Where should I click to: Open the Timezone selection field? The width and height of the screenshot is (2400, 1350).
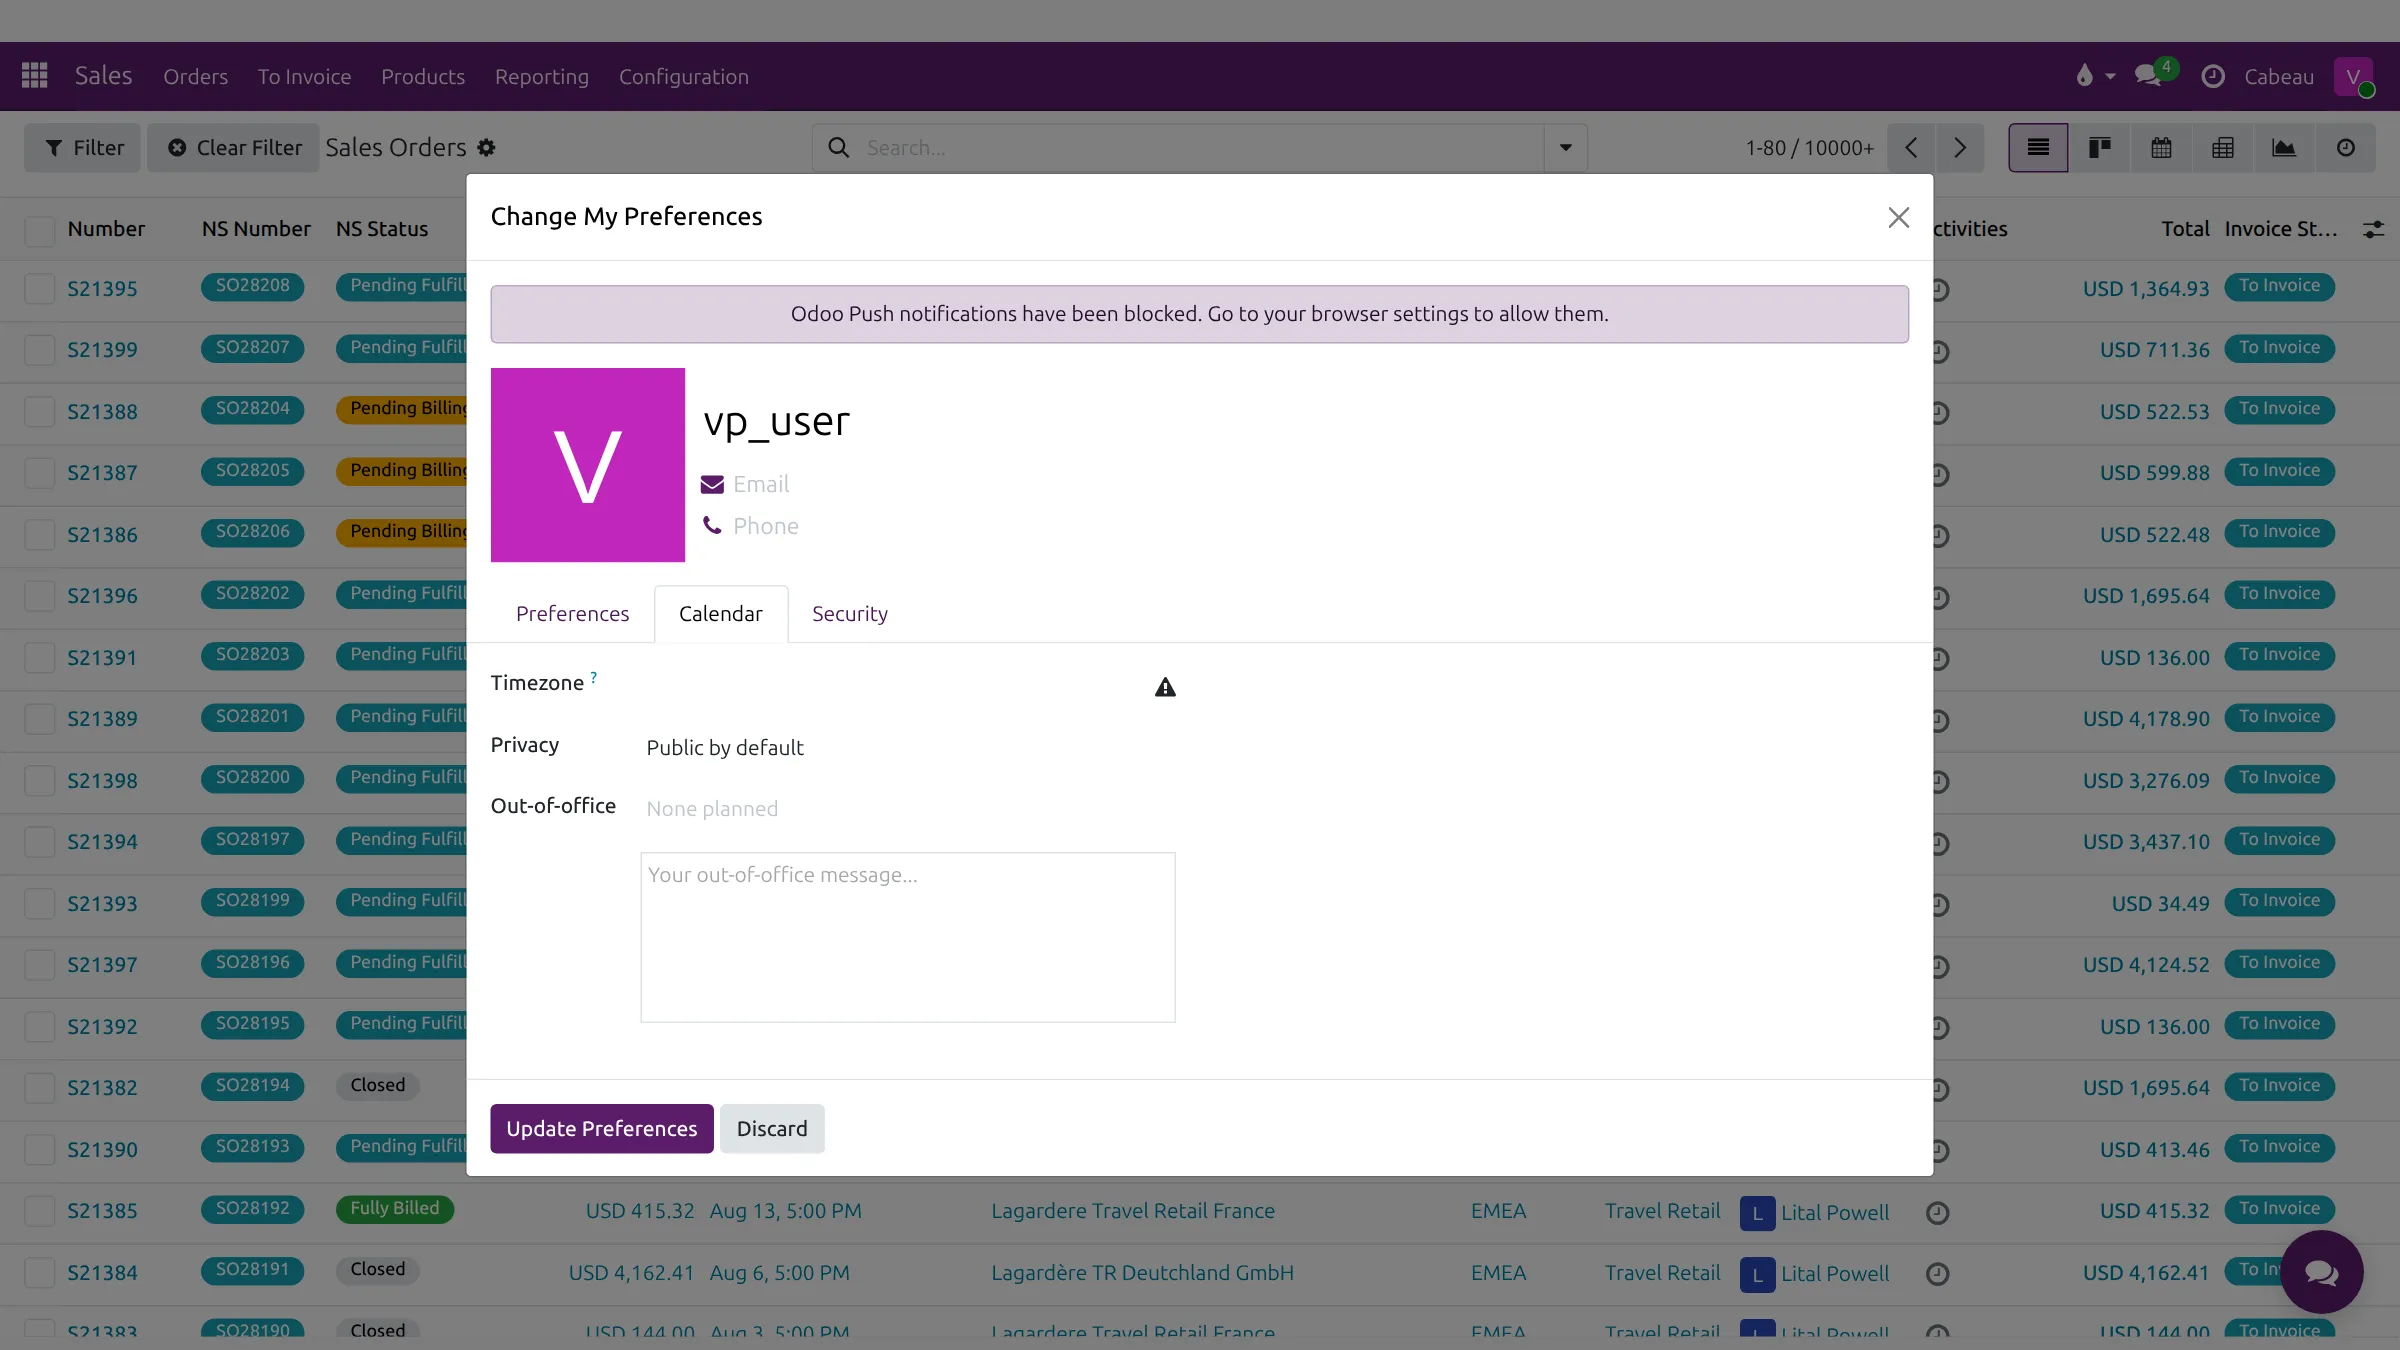coord(895,686)
